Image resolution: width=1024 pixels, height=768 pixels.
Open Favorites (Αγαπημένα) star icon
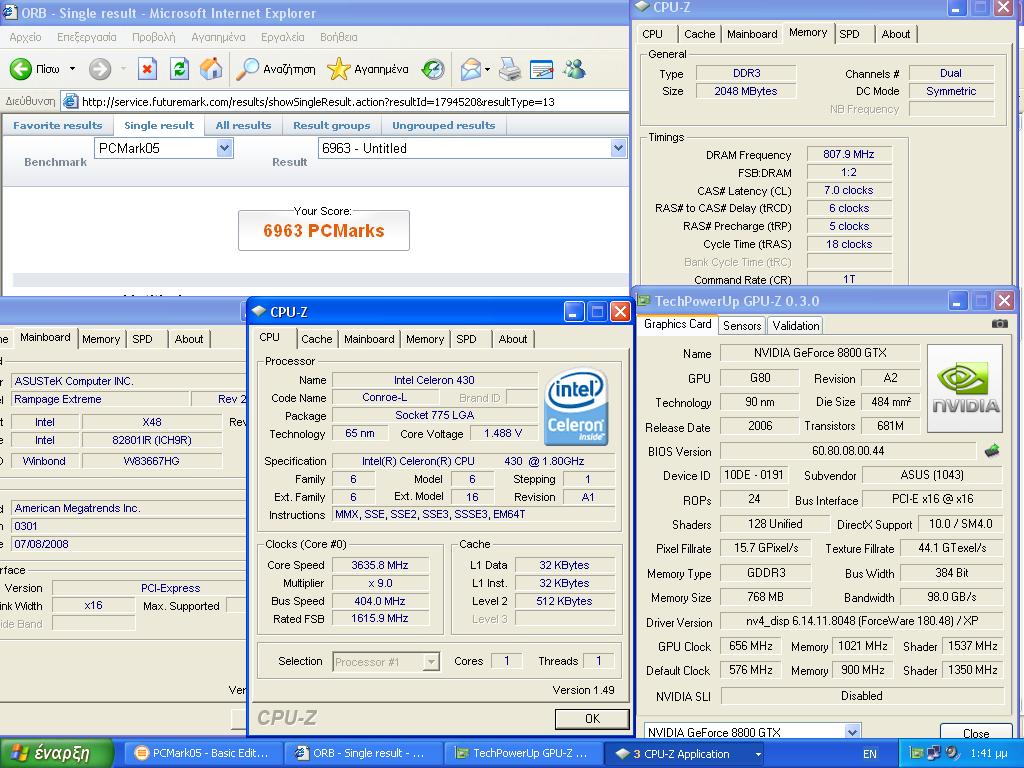click(338, 69)
